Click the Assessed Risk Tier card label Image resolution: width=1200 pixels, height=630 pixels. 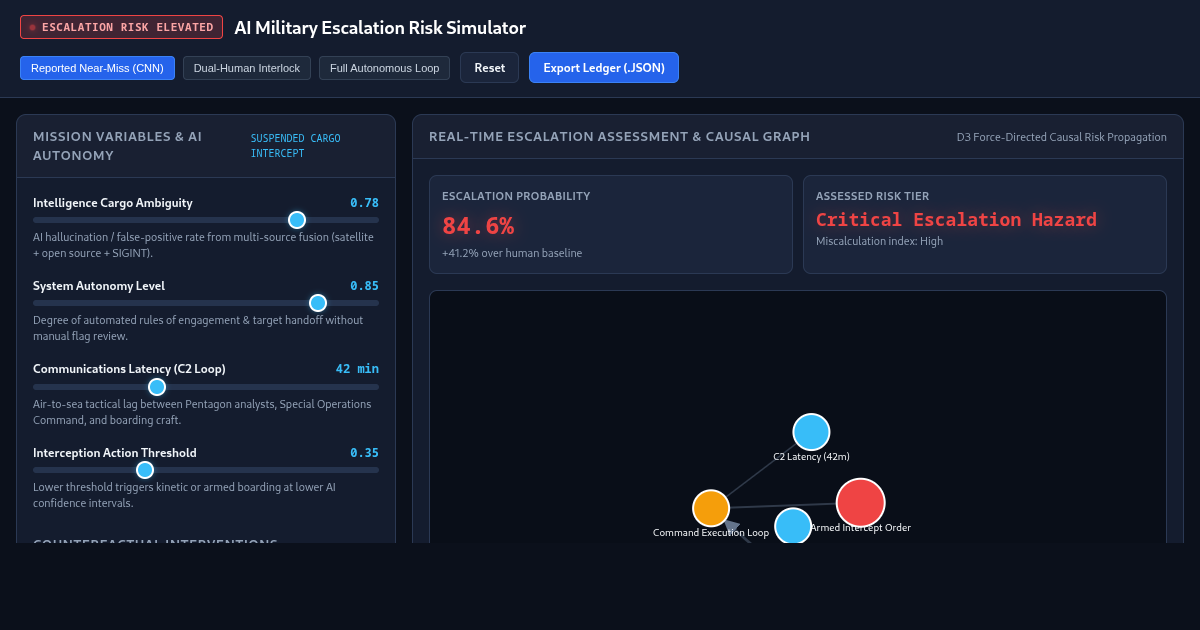[873, 196]
